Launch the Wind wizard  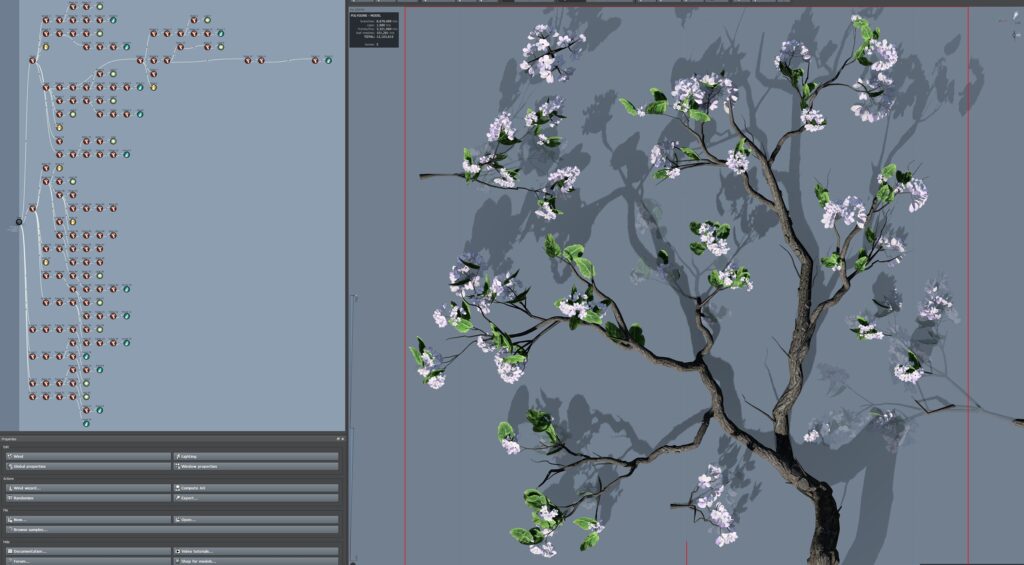88,488
